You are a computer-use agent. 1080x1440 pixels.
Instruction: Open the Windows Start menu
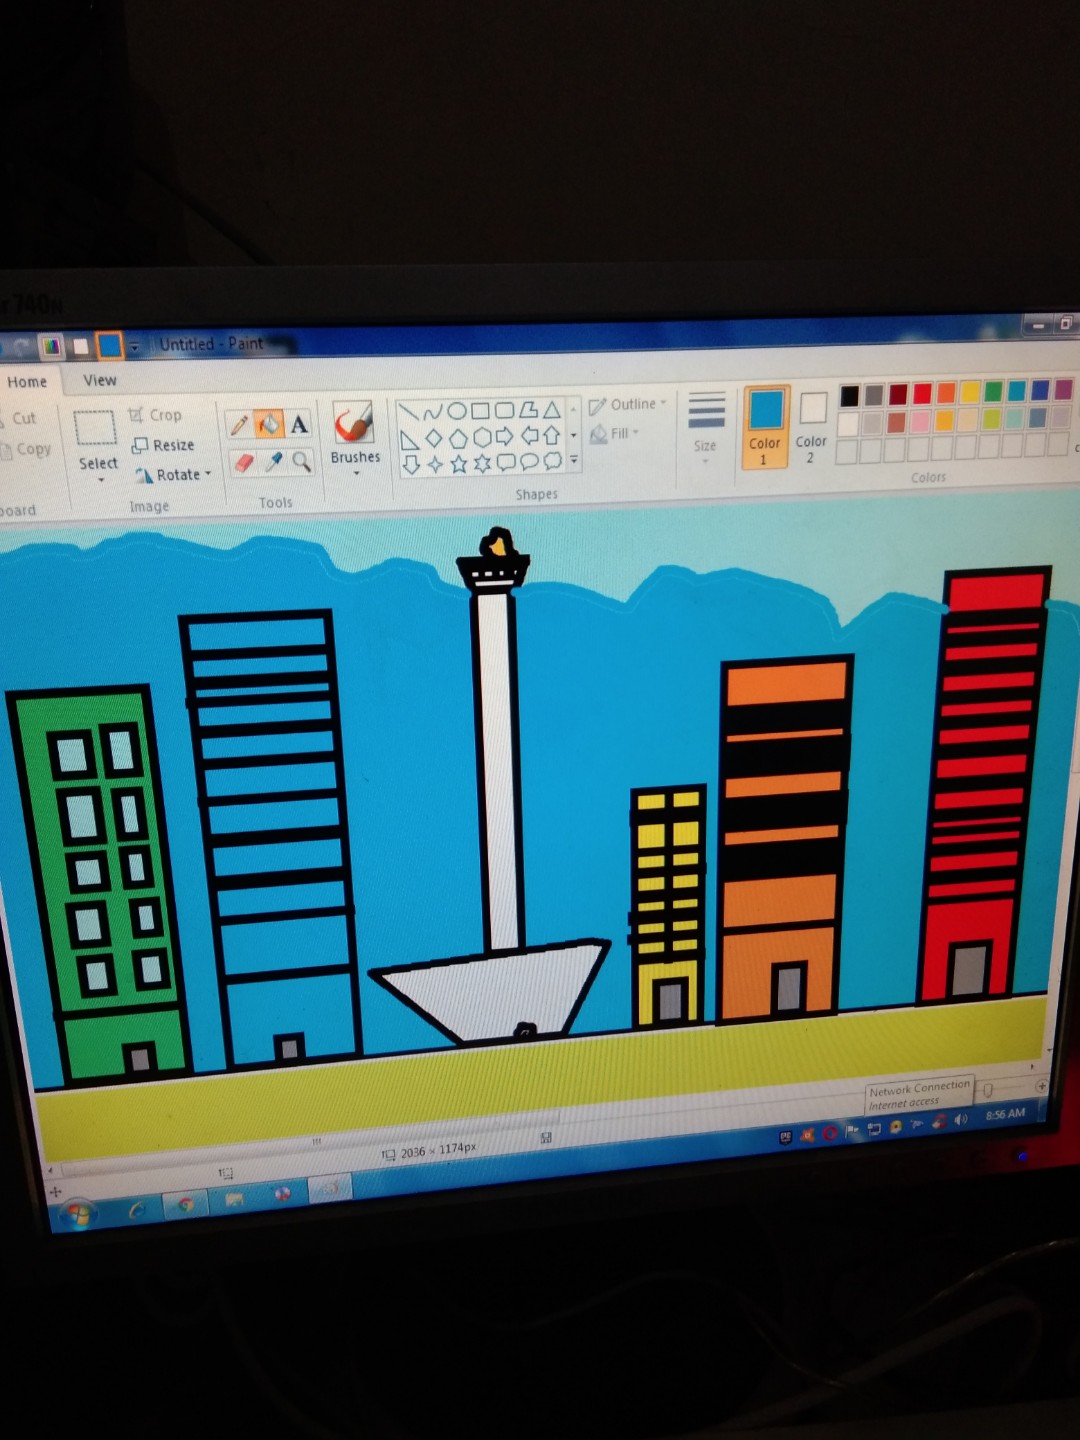77,1213
